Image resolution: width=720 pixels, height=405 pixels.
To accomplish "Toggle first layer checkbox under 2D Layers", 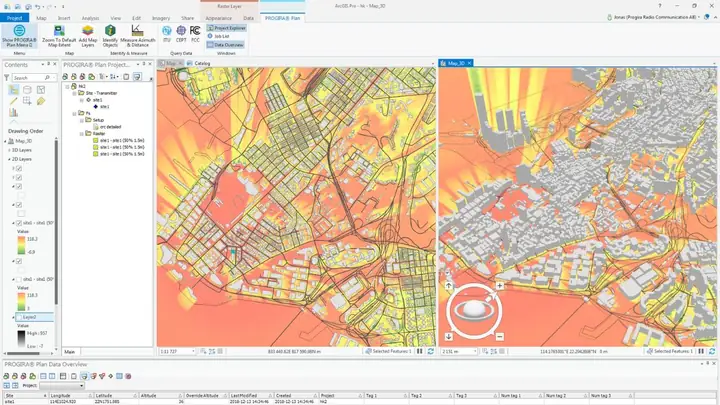I will [x=19, y=169].
